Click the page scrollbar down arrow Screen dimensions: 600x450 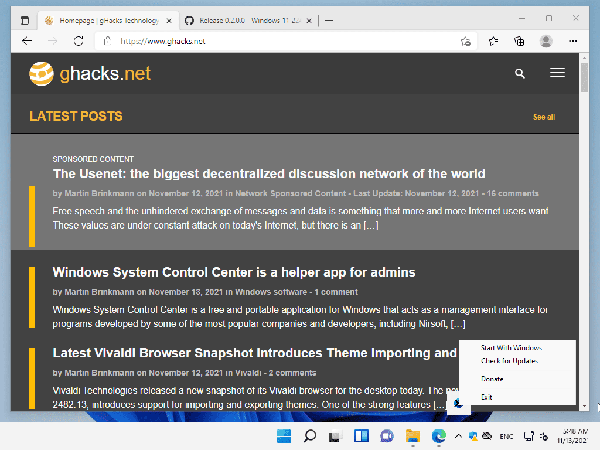click(x=584, y=406)
